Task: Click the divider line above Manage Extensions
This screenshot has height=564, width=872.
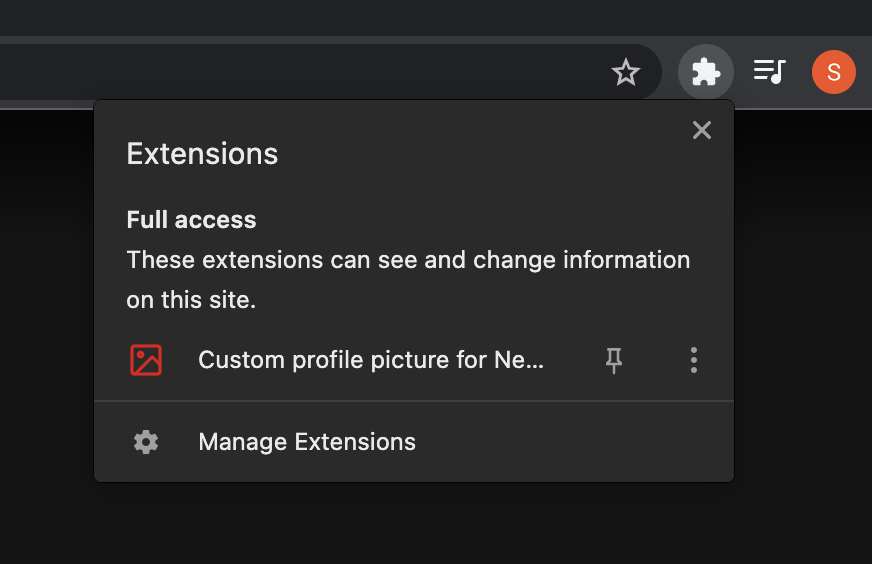Action: point(414,401)
